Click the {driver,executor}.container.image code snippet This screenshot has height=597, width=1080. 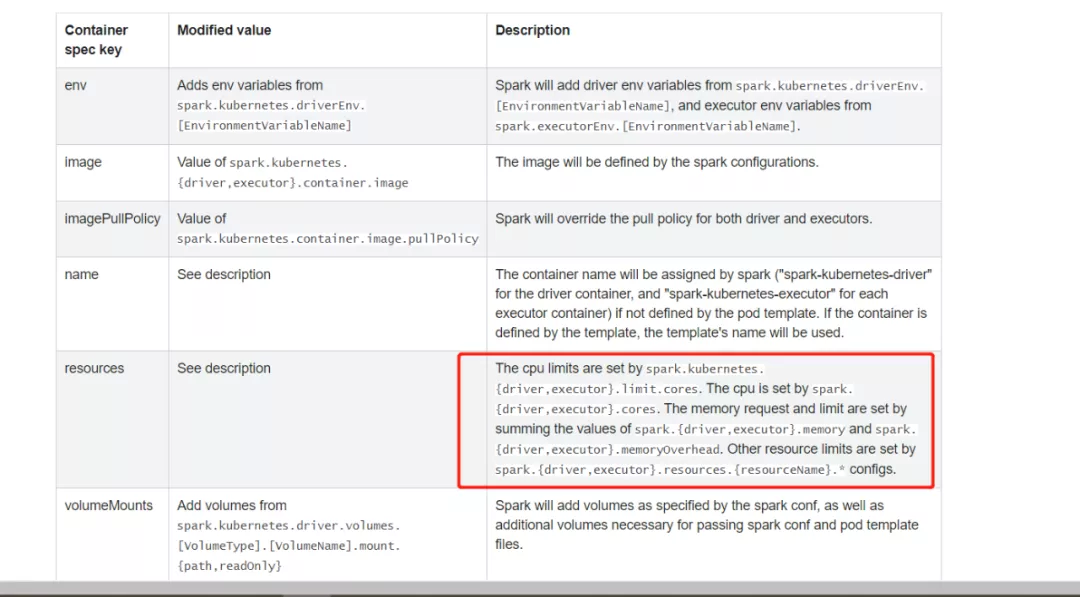click(x=293, y=183)
